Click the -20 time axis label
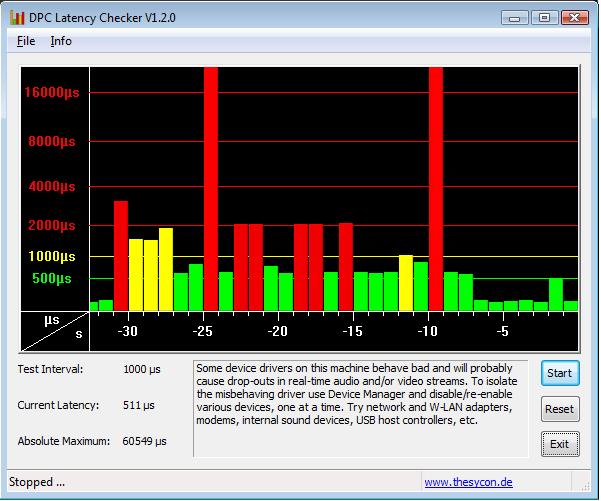Image resolution: width=601 pixels, height=501 pixels. (x=278, y=331)
